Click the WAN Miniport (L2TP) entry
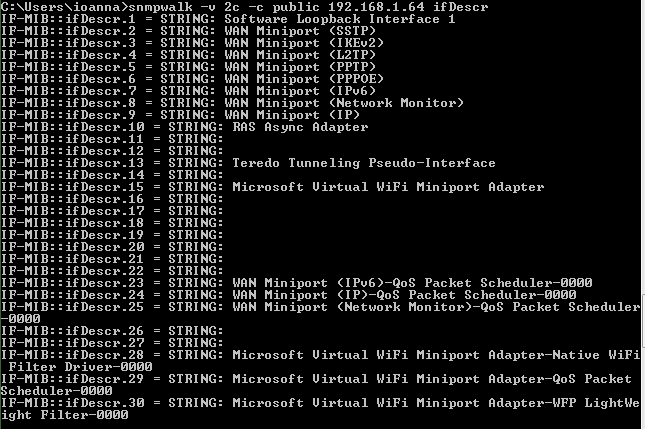 click(x=300, y=55)
